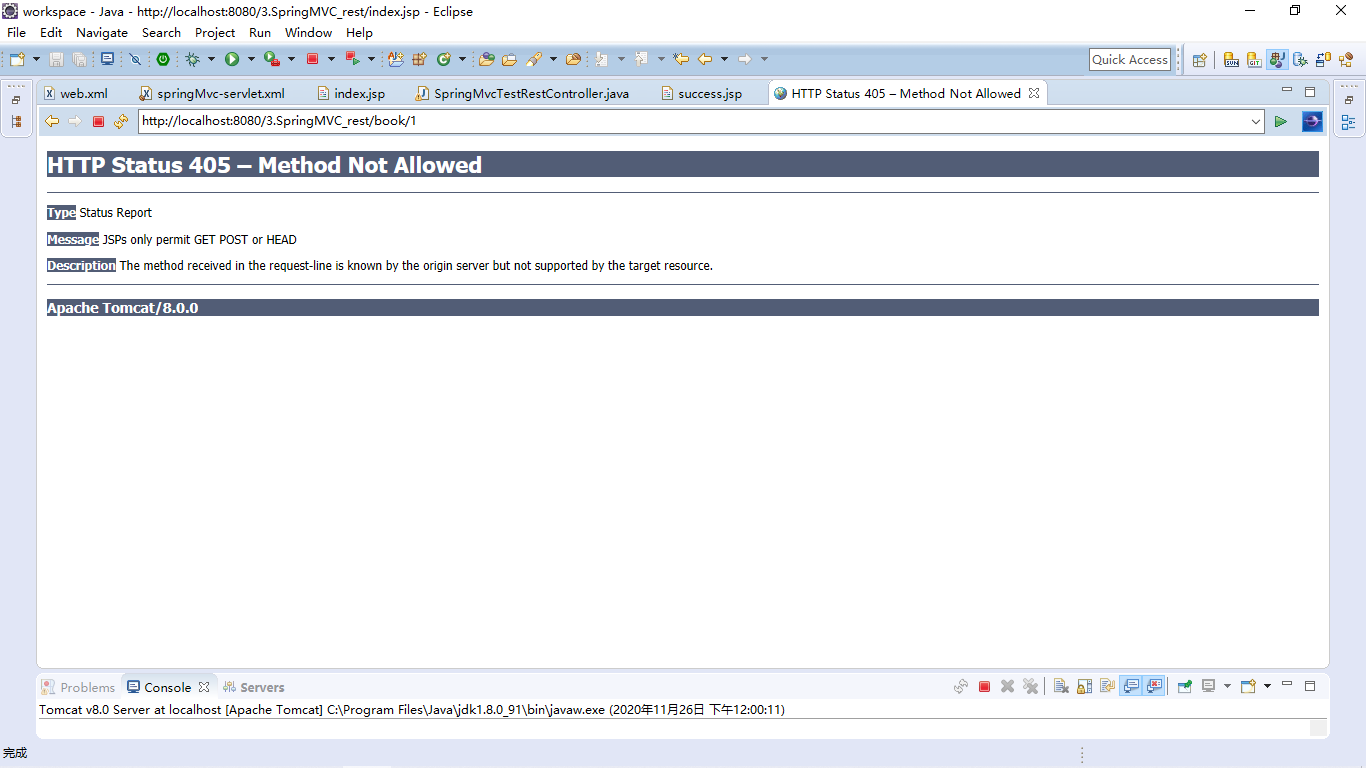Toggle Show Console on standard output change
The height and width of the screenshot is (768, 1366).
pyautogui.click(x=1131, y=687)
